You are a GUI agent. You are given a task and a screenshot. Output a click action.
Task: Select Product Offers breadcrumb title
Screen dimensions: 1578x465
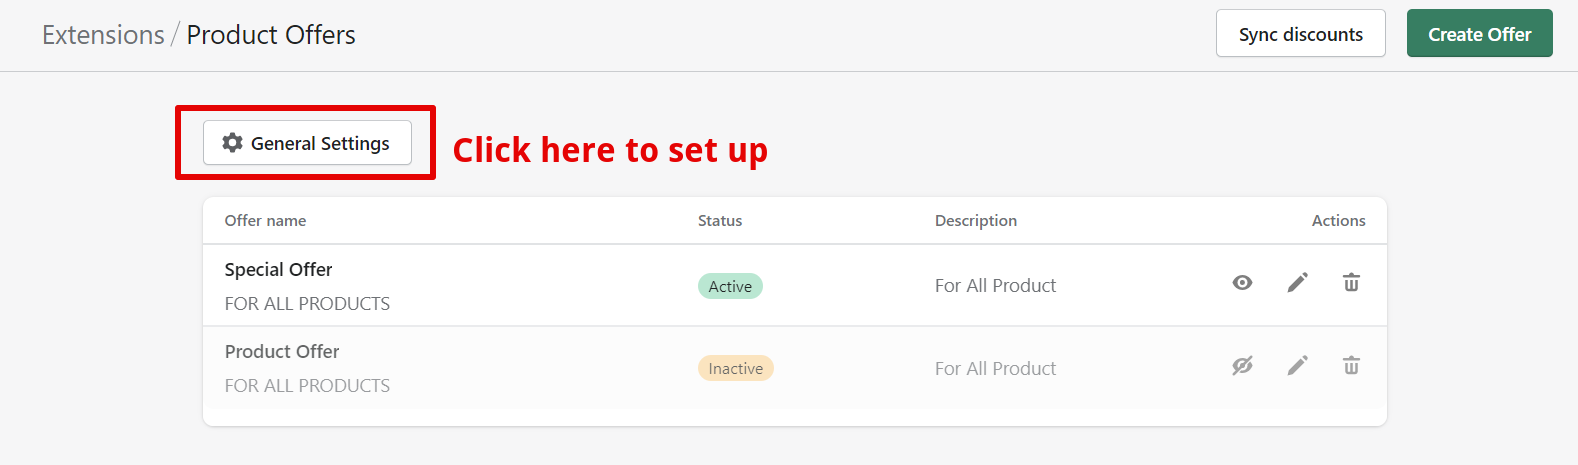point(271,35)
